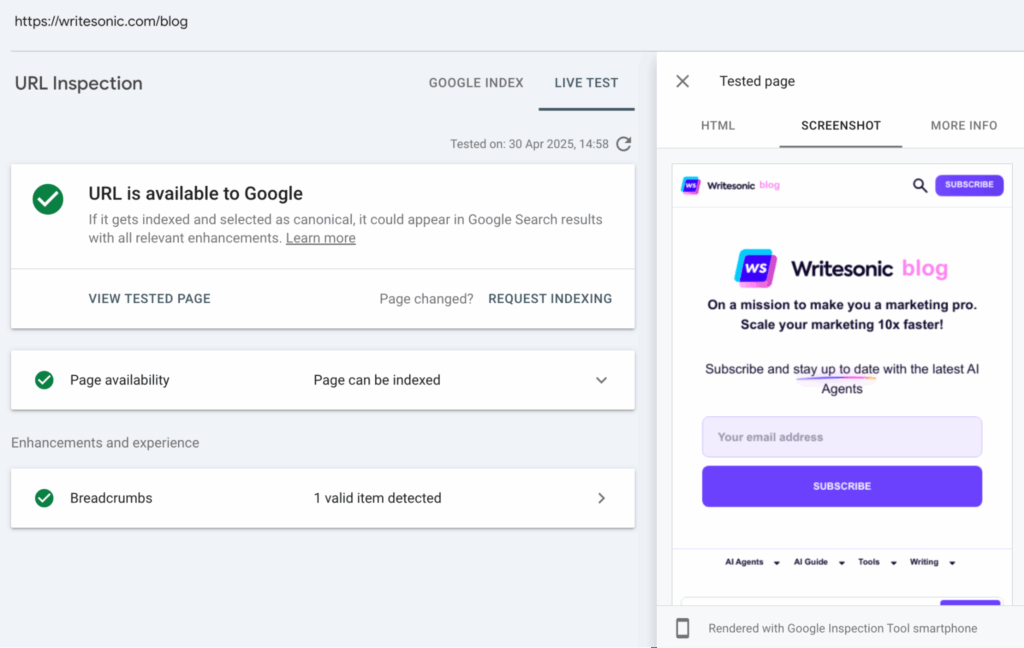
Task: Click the Enhancements and experience label
Action: pyautogui.click(x=105, y=443)
